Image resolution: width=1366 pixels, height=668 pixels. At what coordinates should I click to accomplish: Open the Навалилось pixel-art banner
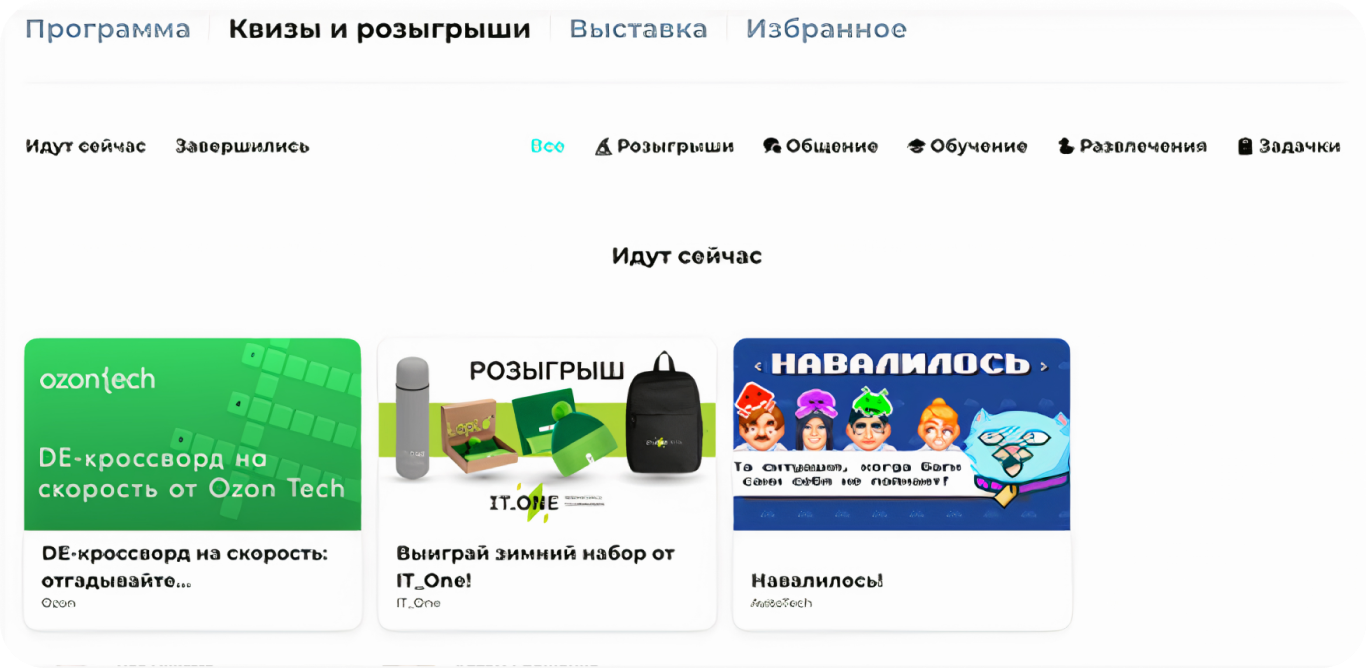point(901,434)
